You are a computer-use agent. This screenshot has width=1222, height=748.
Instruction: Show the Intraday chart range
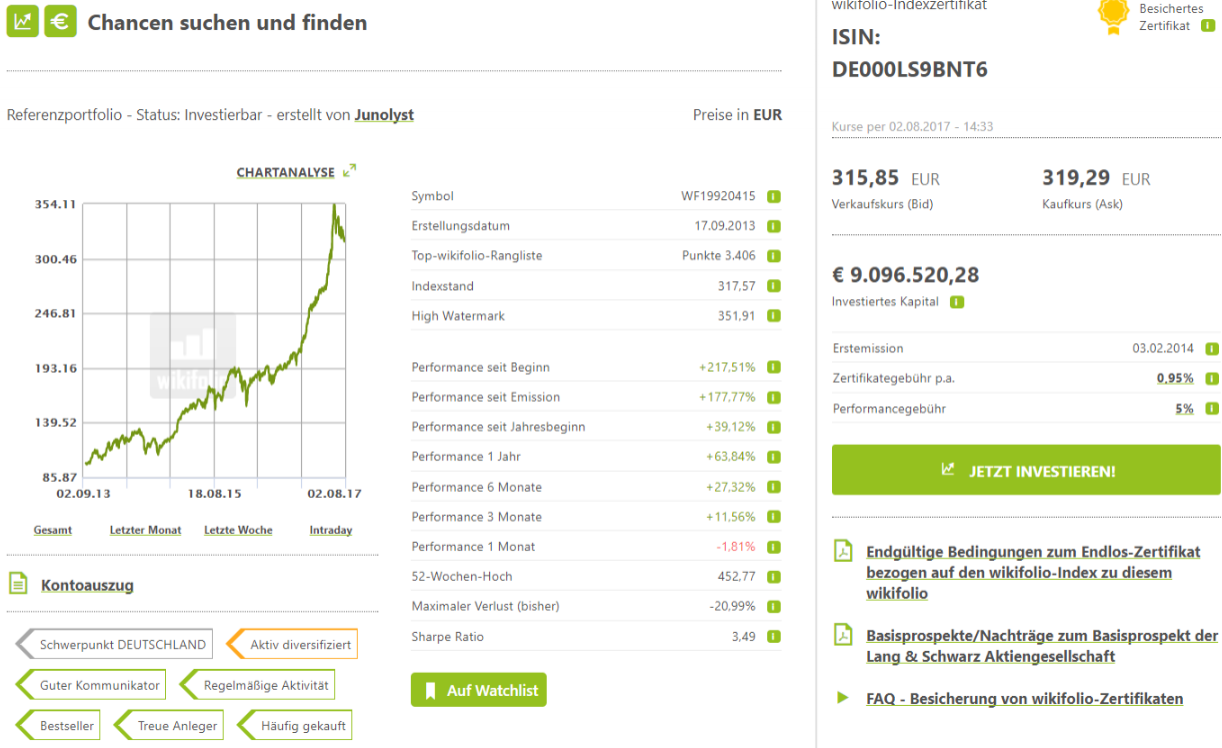point(330,530)
